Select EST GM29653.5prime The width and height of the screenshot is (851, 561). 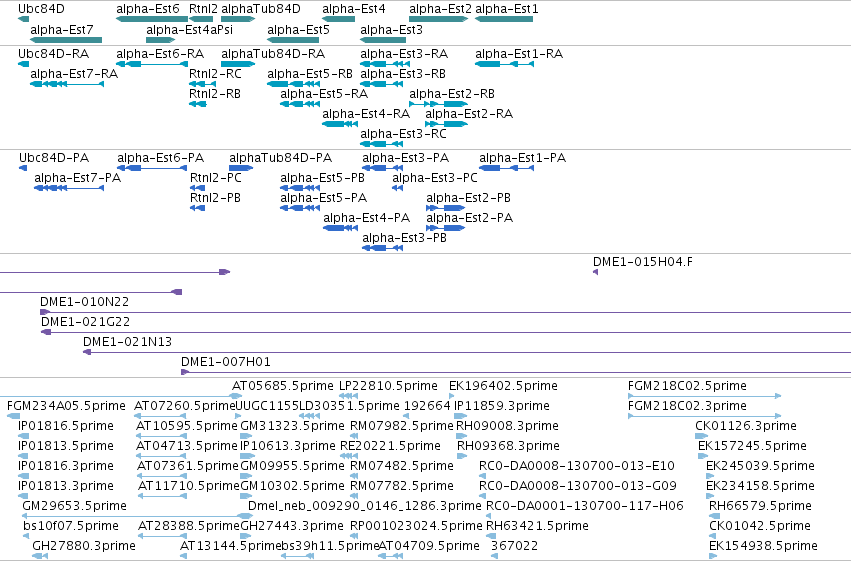[x=137, y=516]
